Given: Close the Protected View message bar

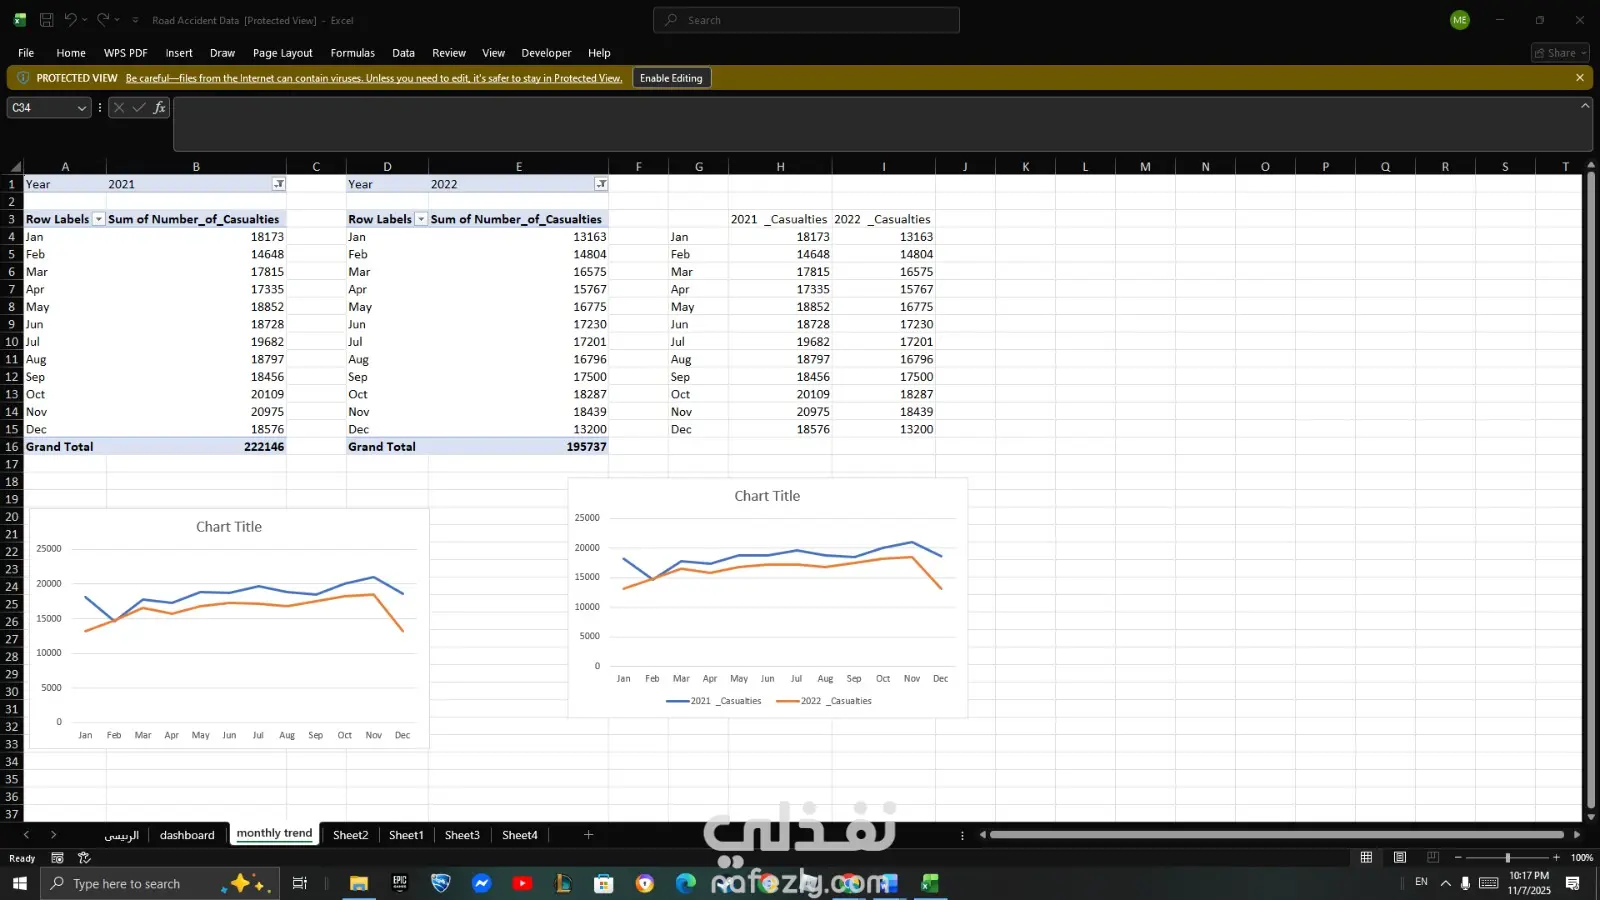Looking at the screenshot, I should (1580, 78).
